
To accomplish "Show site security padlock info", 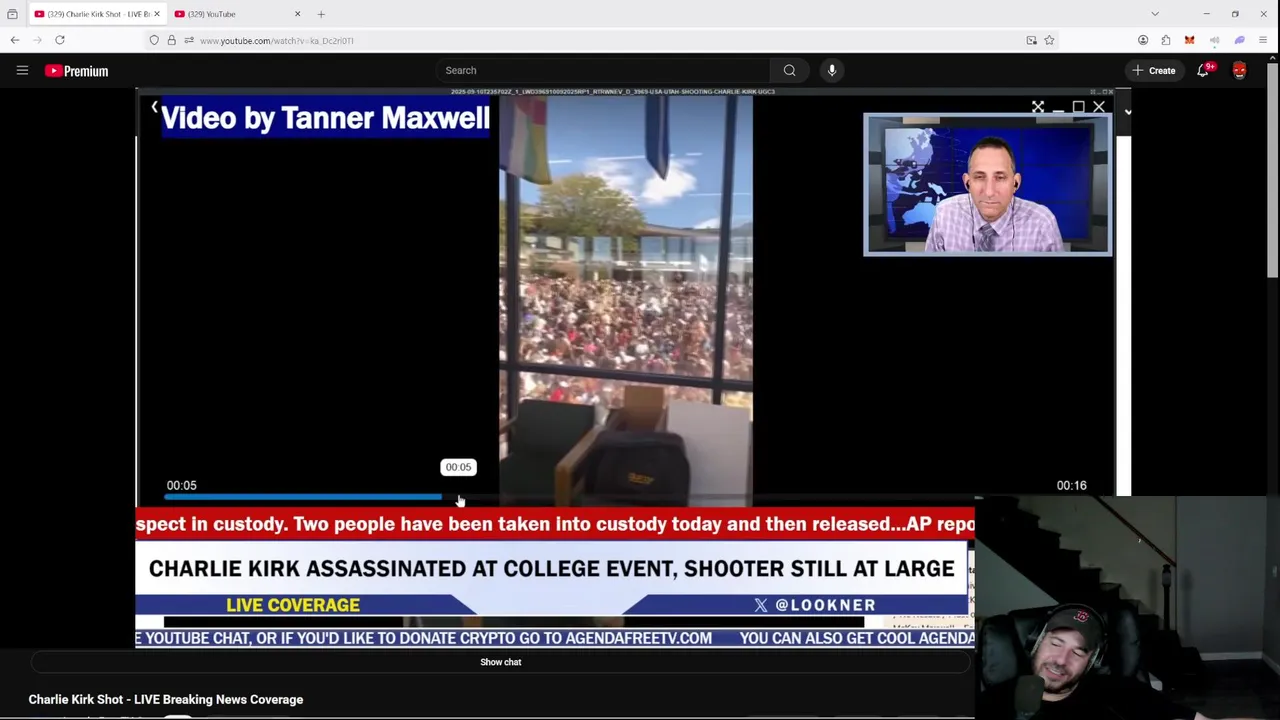I will (x=171, y=40).
